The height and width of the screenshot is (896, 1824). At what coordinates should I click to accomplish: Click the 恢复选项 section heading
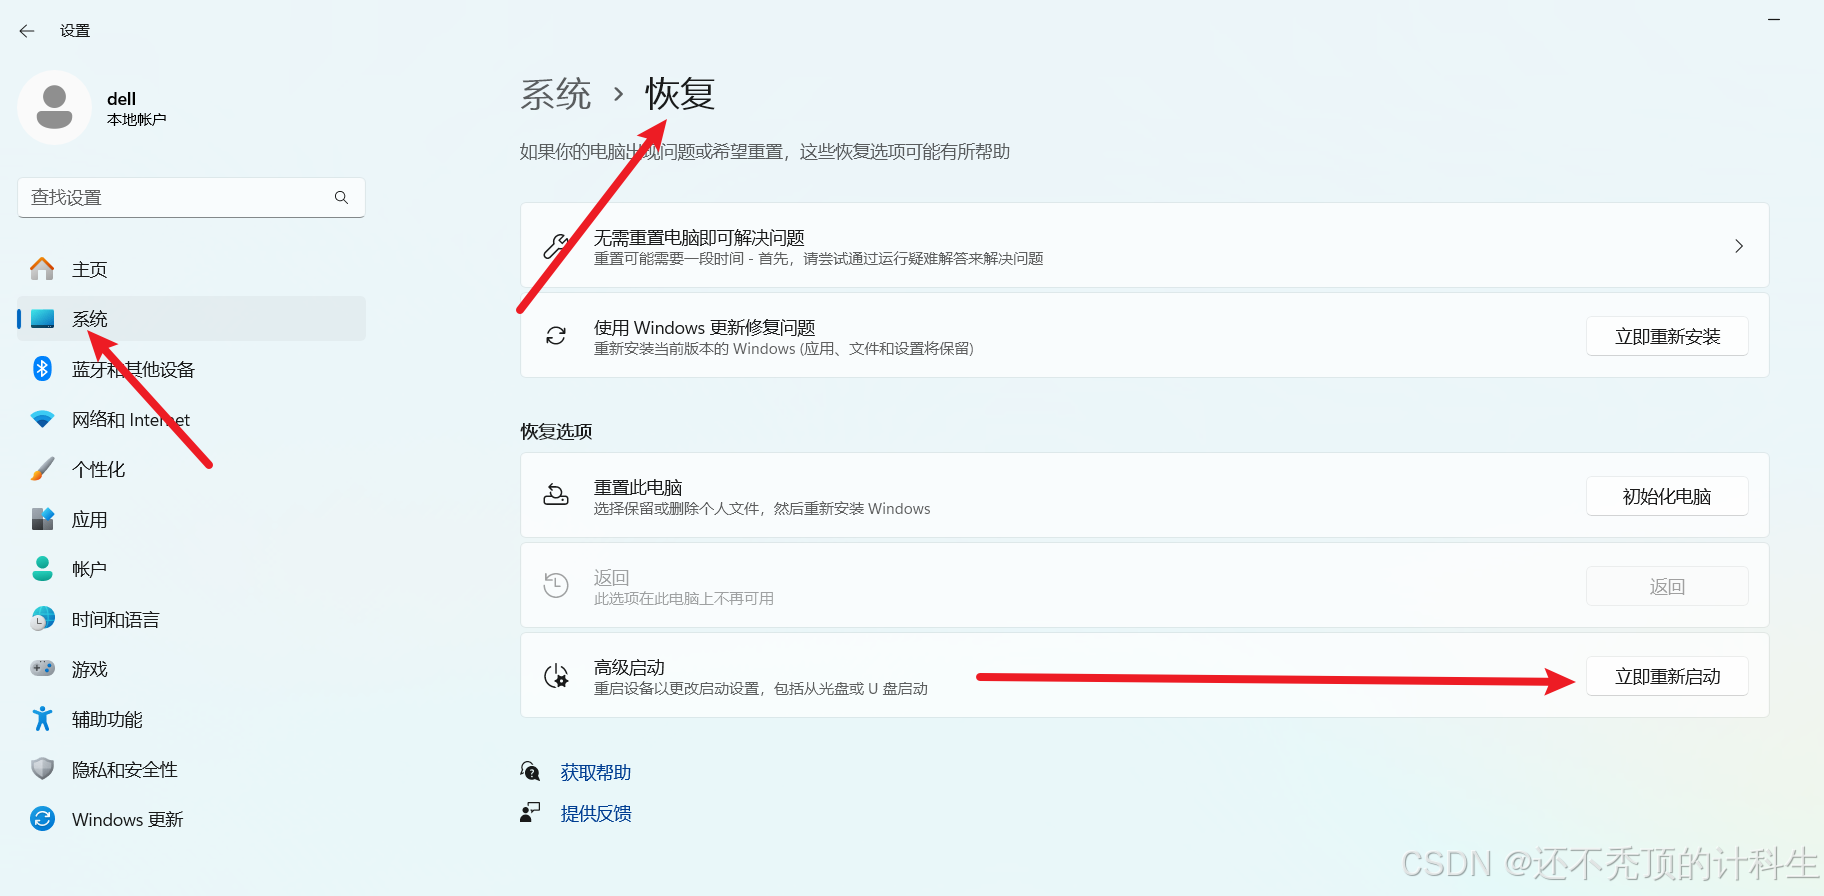coord(556,431)
